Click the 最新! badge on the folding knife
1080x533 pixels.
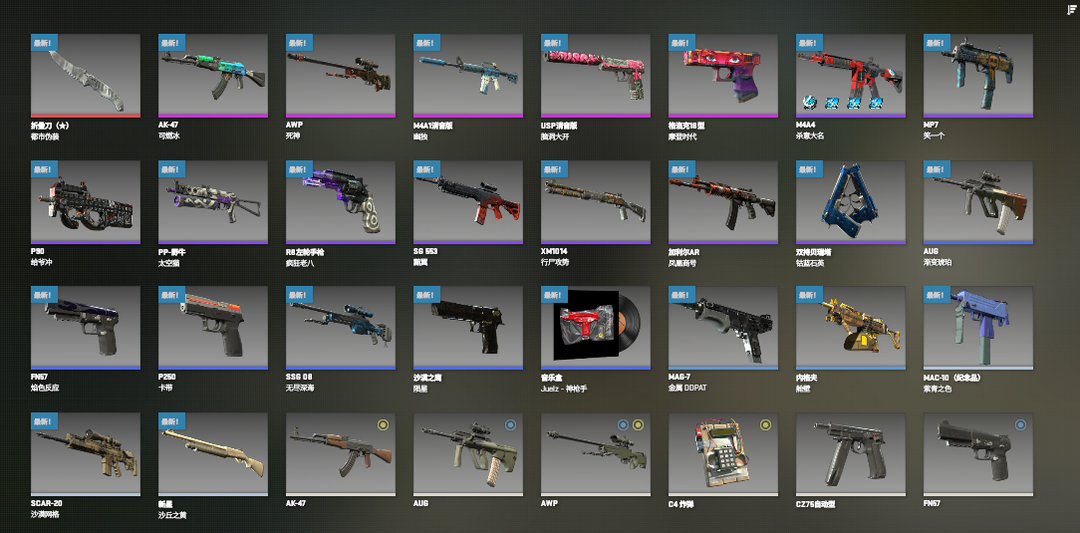point(45,43)
